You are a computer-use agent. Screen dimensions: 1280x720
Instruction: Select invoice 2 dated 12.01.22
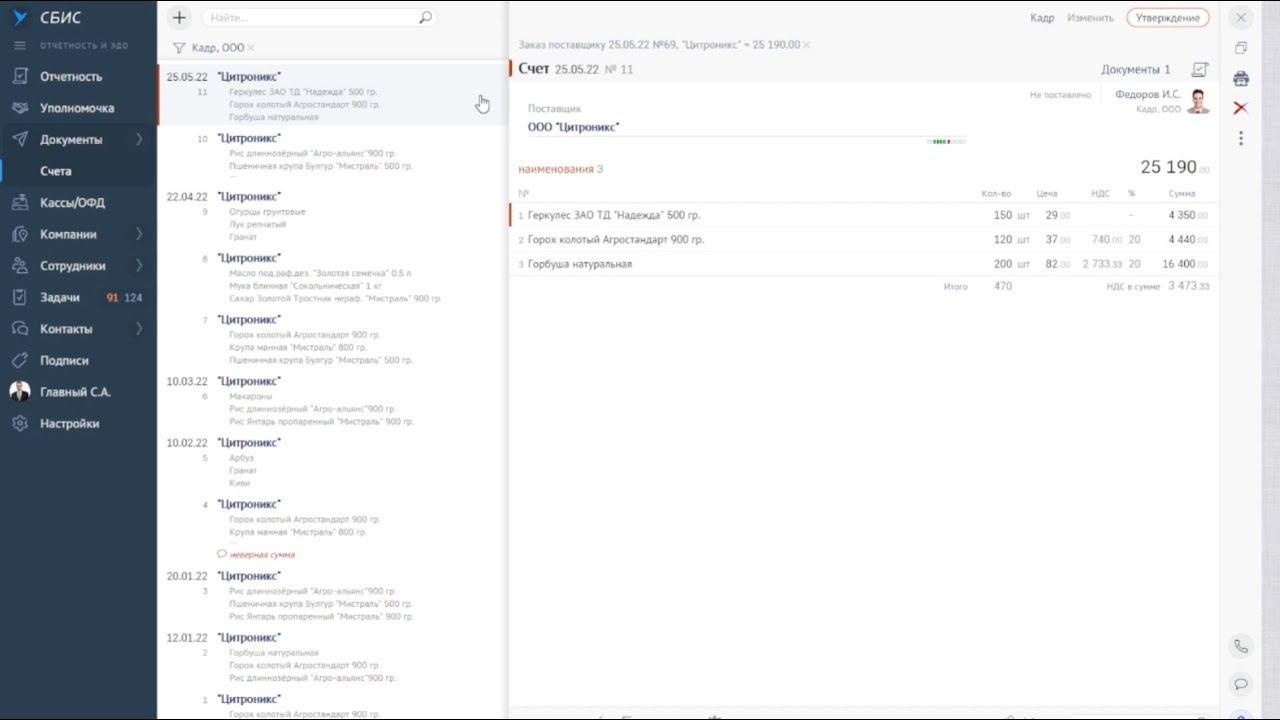[332, 658]
